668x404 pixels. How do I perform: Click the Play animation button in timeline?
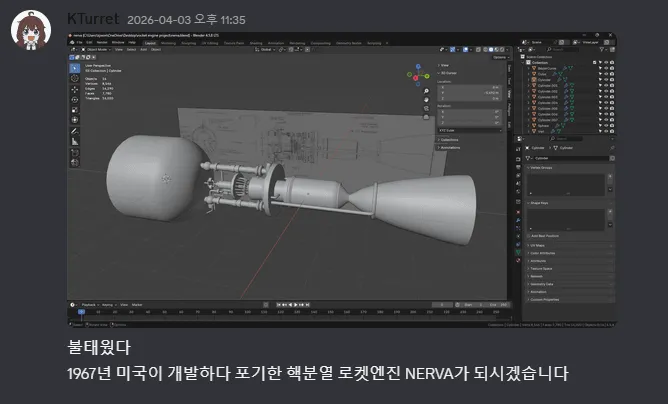[x=296, y=305]
